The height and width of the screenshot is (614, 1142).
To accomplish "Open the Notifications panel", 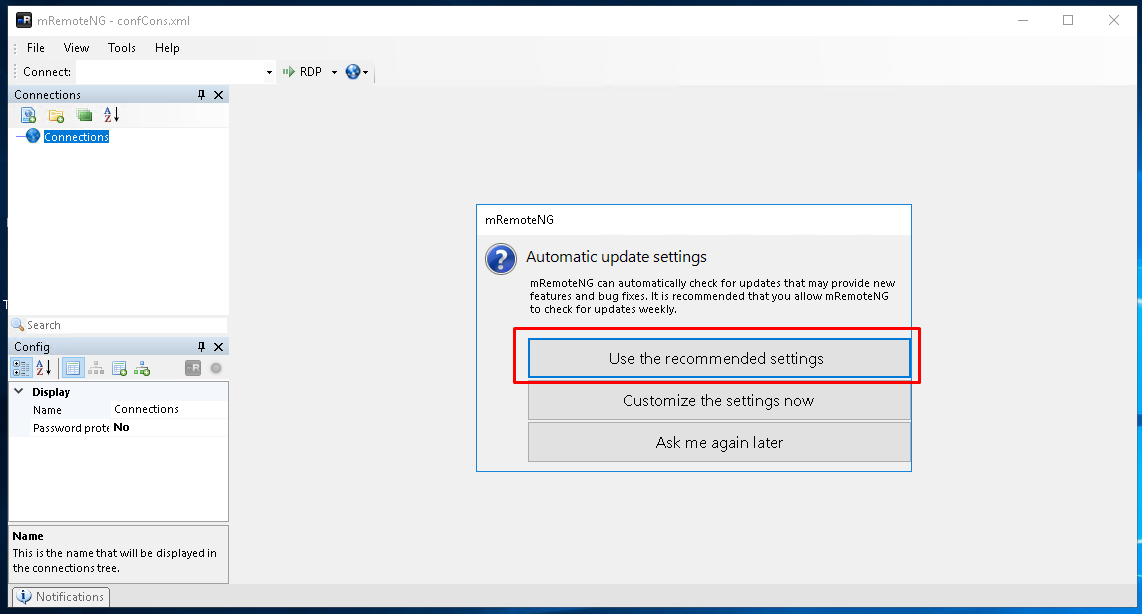I will (x=60, y=596).
